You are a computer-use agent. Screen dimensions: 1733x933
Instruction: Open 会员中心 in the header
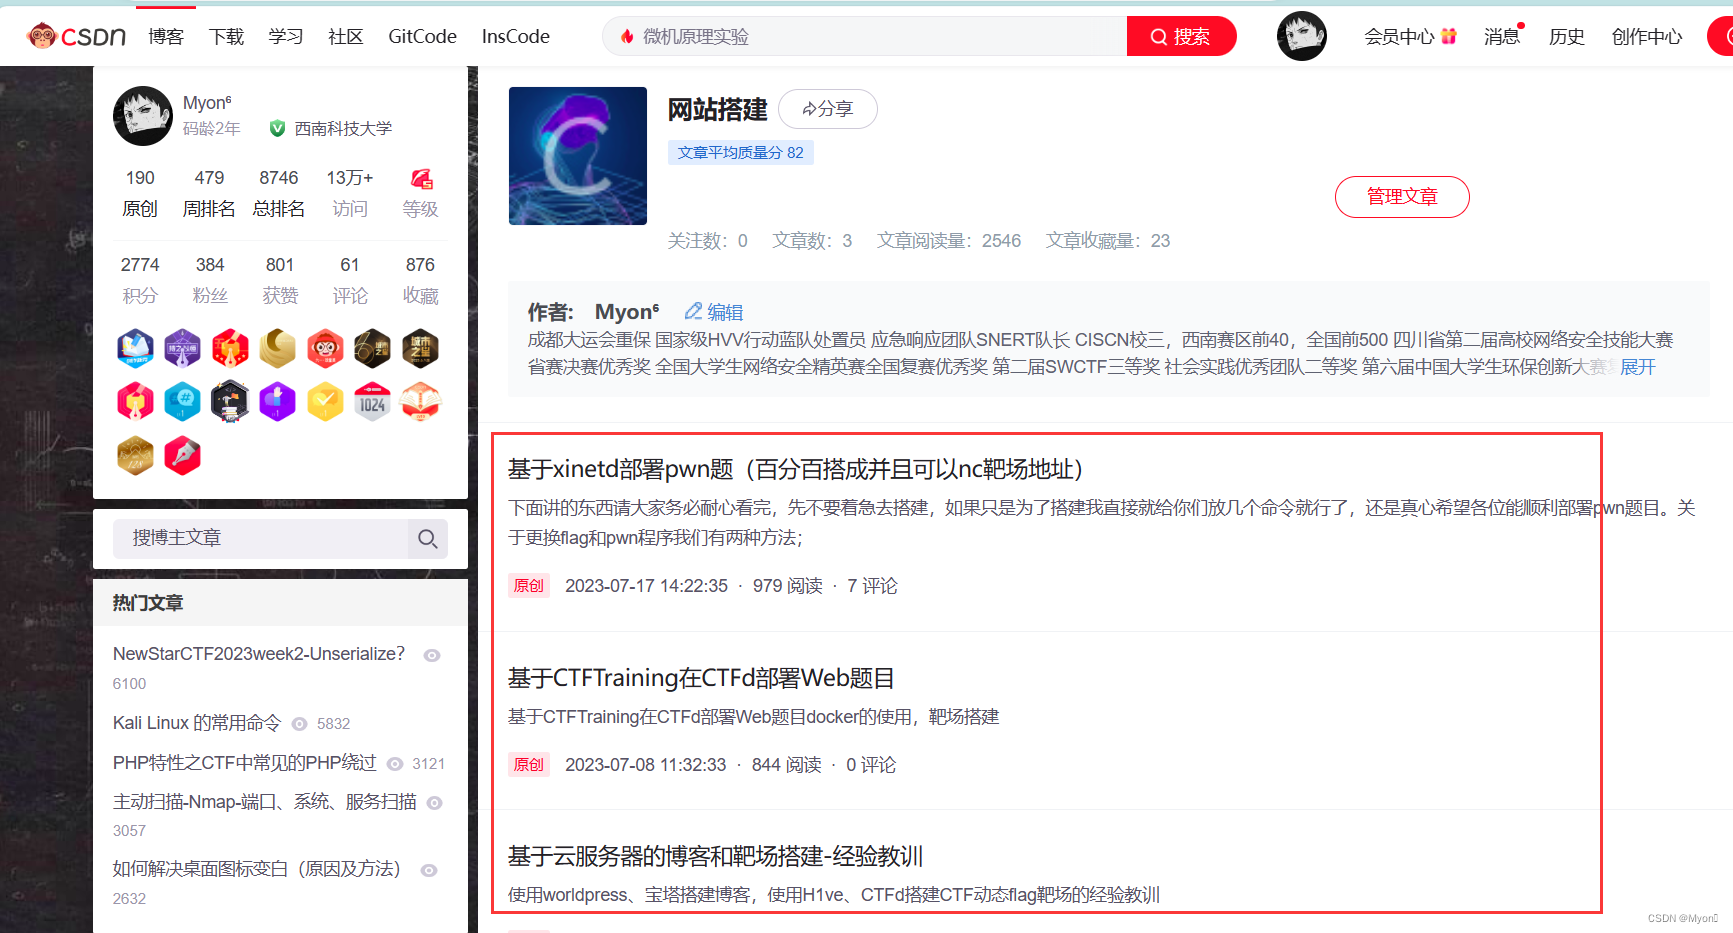1399,37
